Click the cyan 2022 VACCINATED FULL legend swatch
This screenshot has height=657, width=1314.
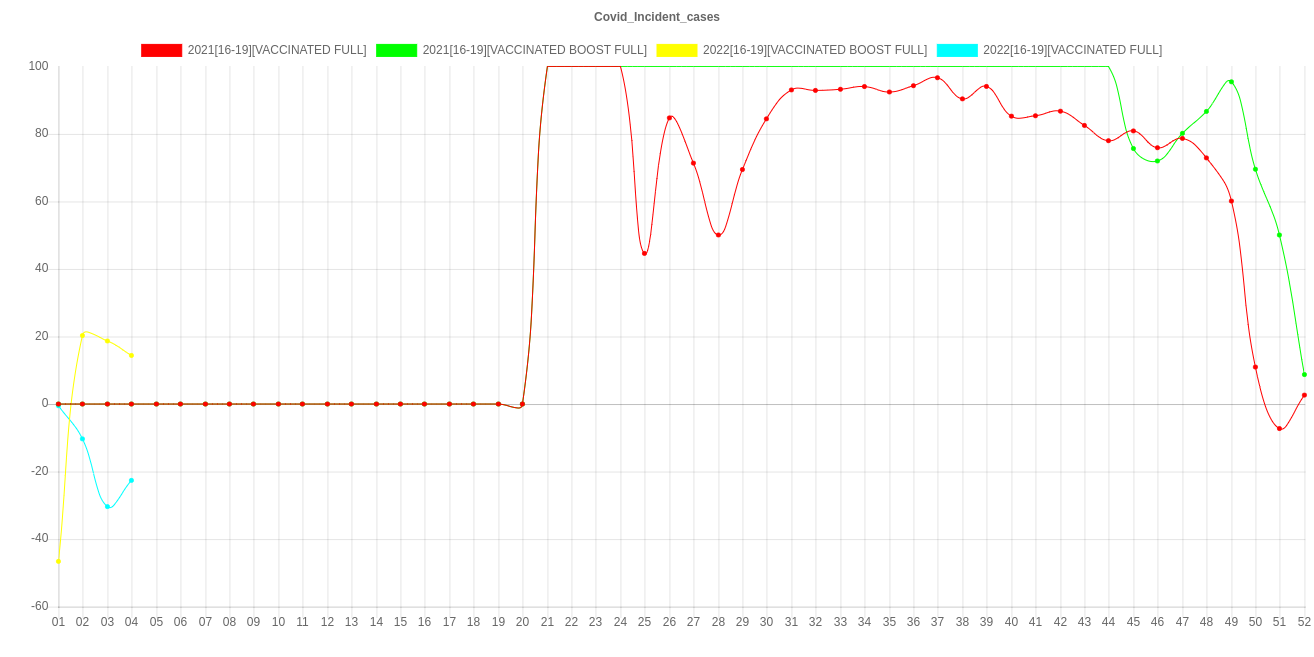click(x=957, y=50)
